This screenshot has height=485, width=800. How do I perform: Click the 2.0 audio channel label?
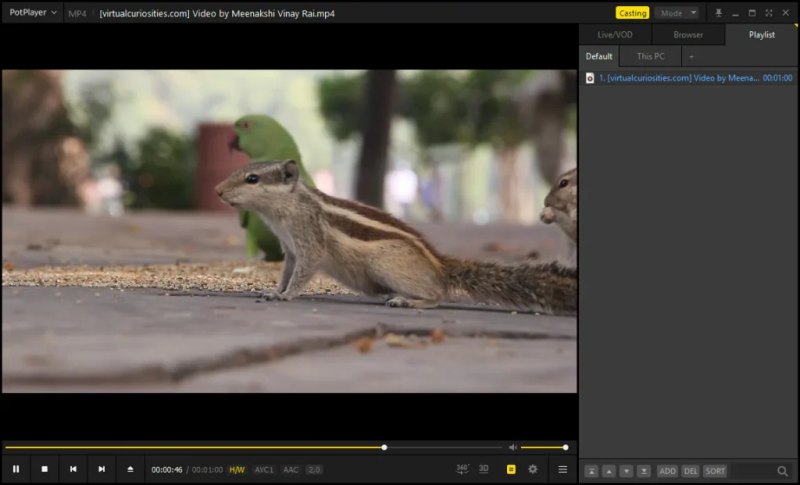(x=314, y=470)
